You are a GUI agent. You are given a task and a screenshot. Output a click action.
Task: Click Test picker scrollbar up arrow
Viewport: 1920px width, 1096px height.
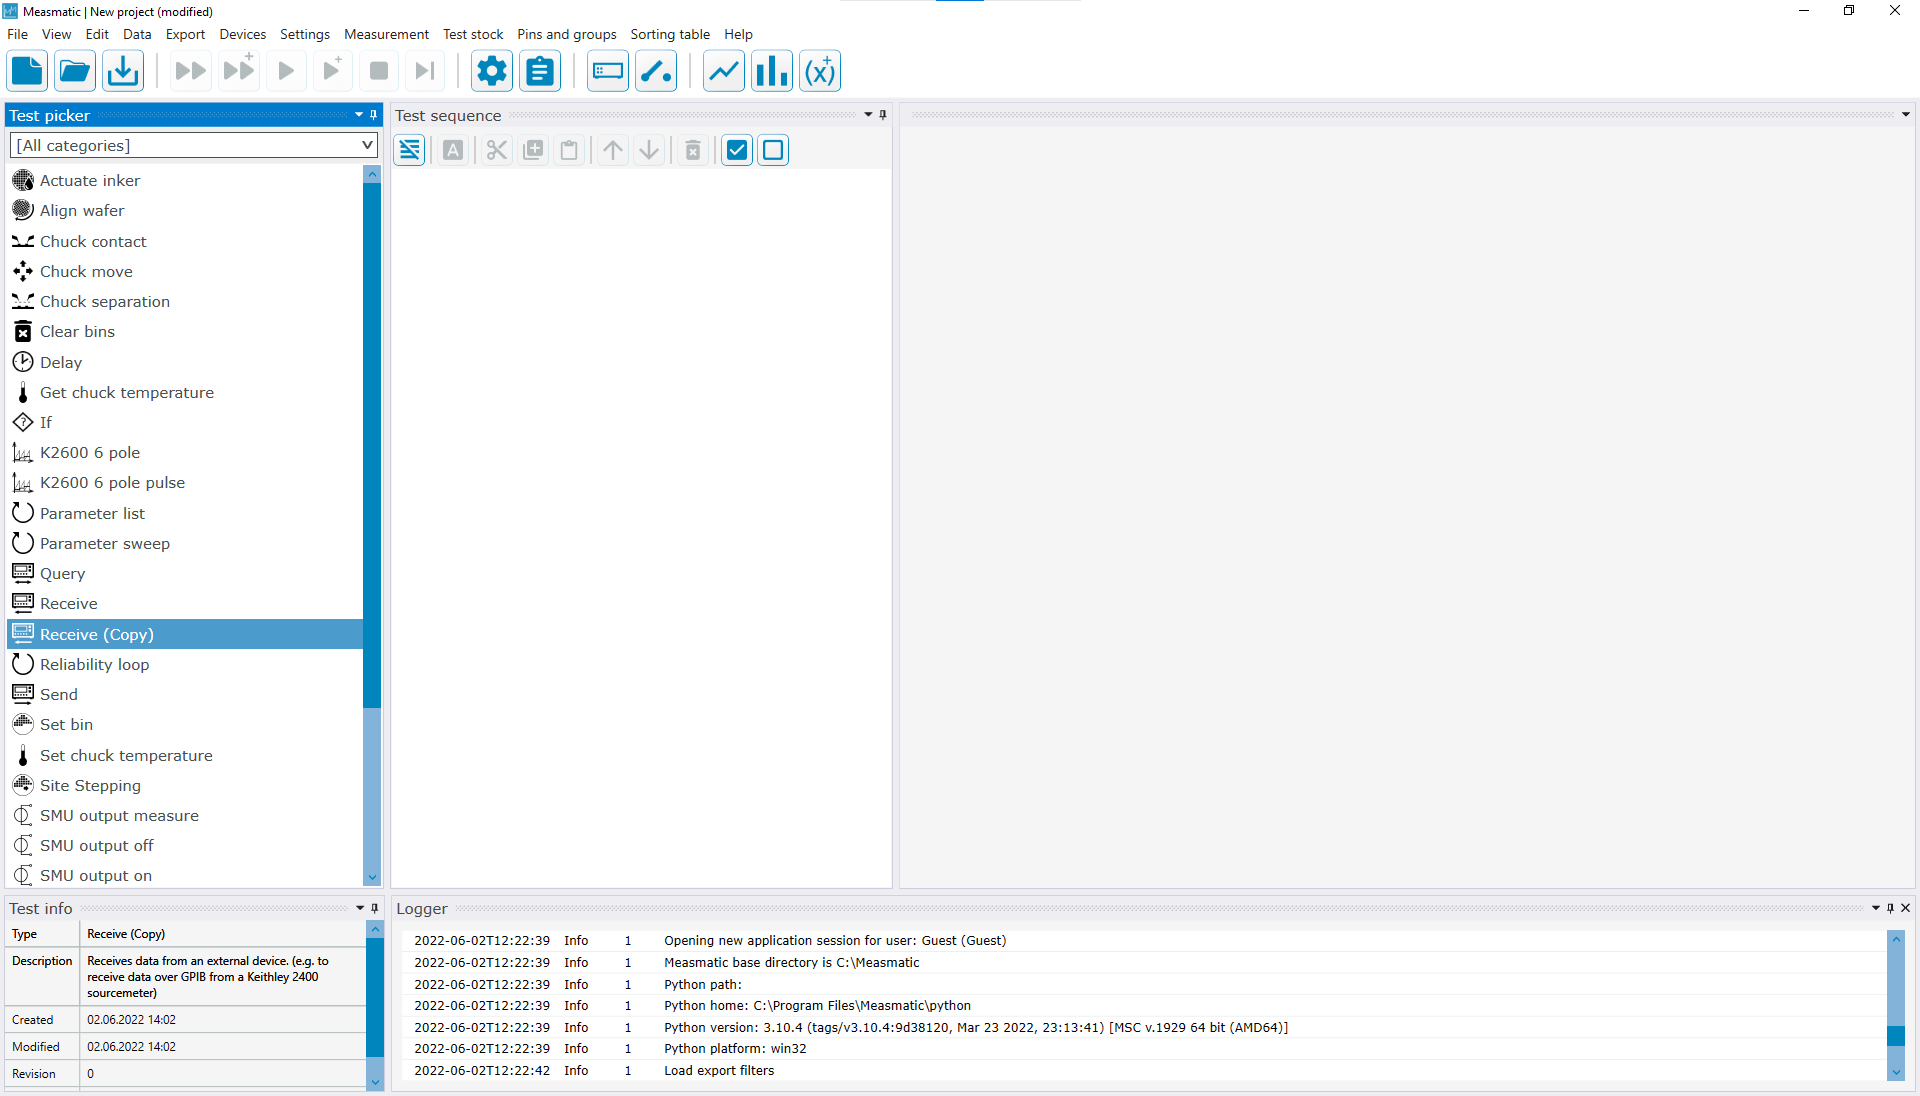372,174
